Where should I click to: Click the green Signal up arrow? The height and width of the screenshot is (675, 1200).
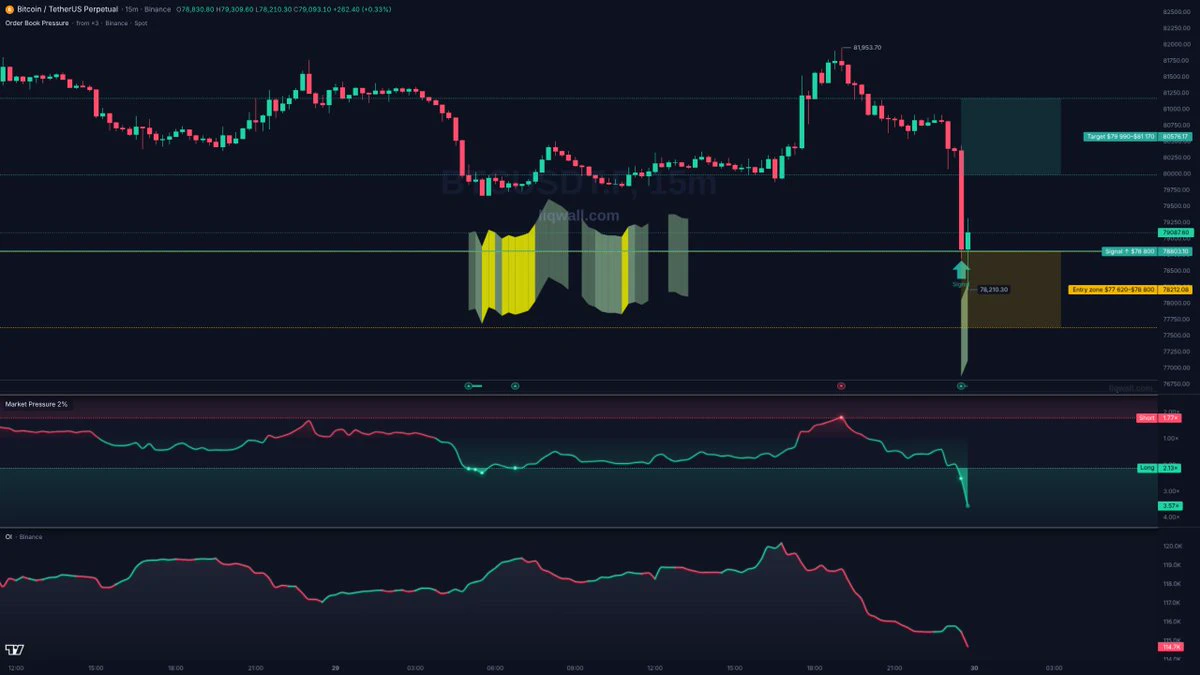click(x=961, y=268)
